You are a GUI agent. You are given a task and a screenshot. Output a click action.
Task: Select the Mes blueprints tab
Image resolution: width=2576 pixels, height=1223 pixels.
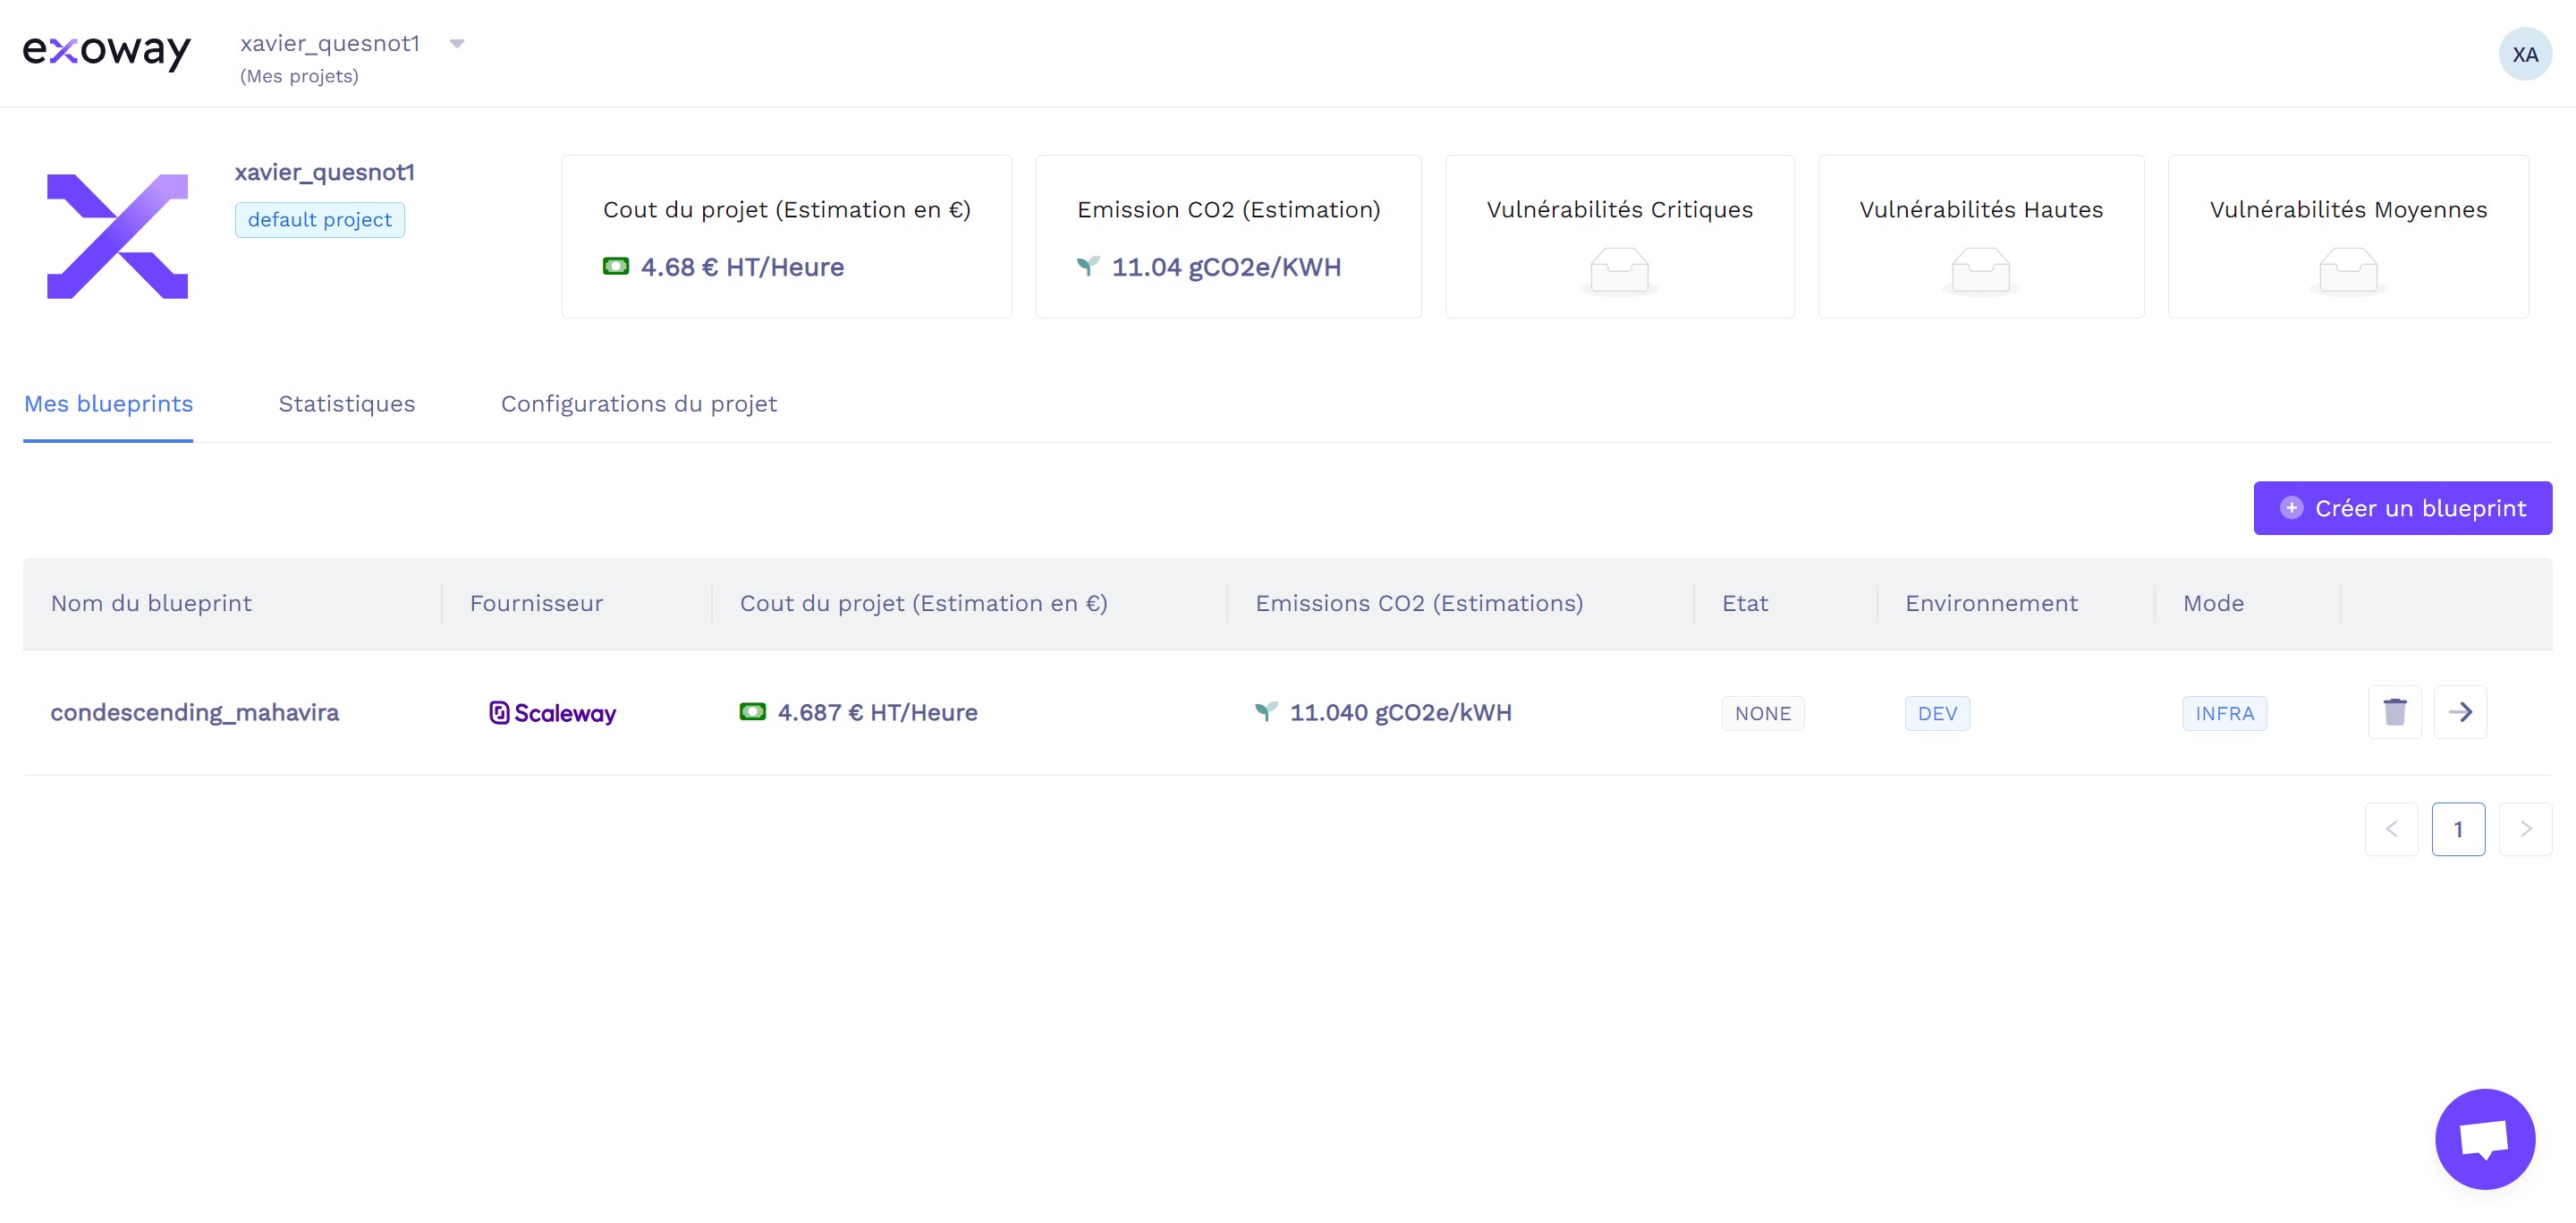108,404
